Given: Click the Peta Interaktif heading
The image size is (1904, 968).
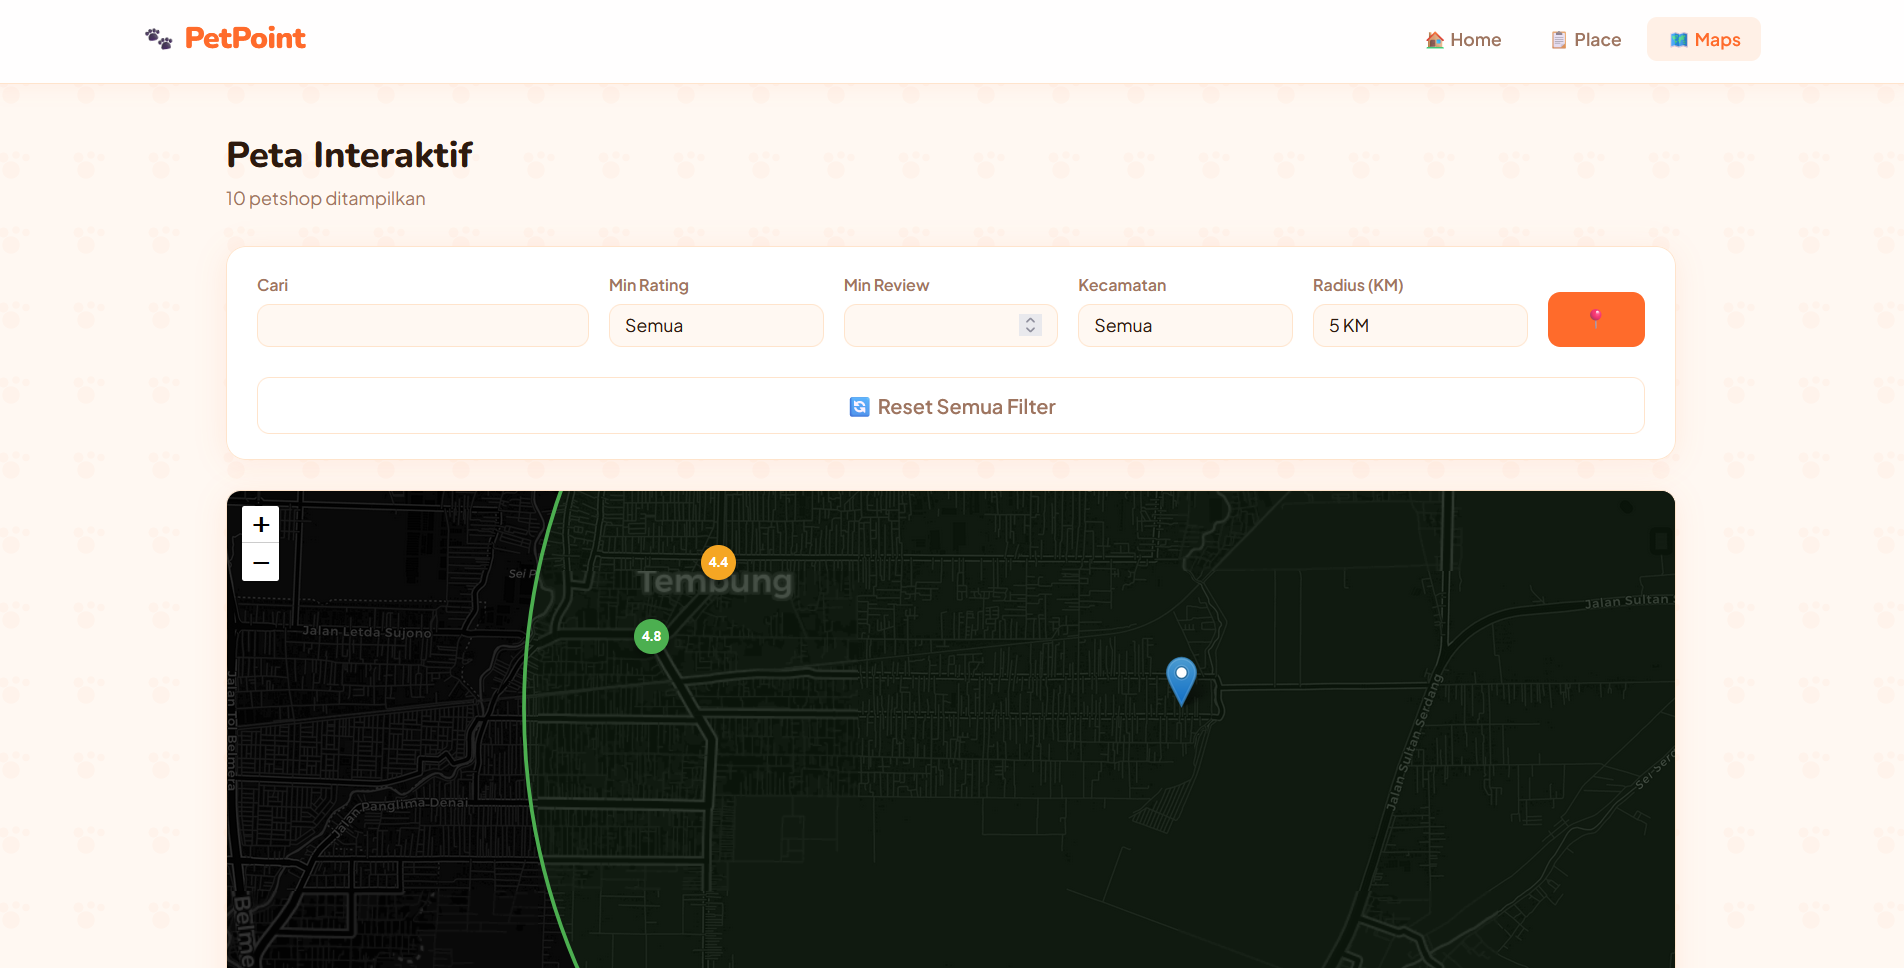Looking at the screenshot, I should click(349, 155).
